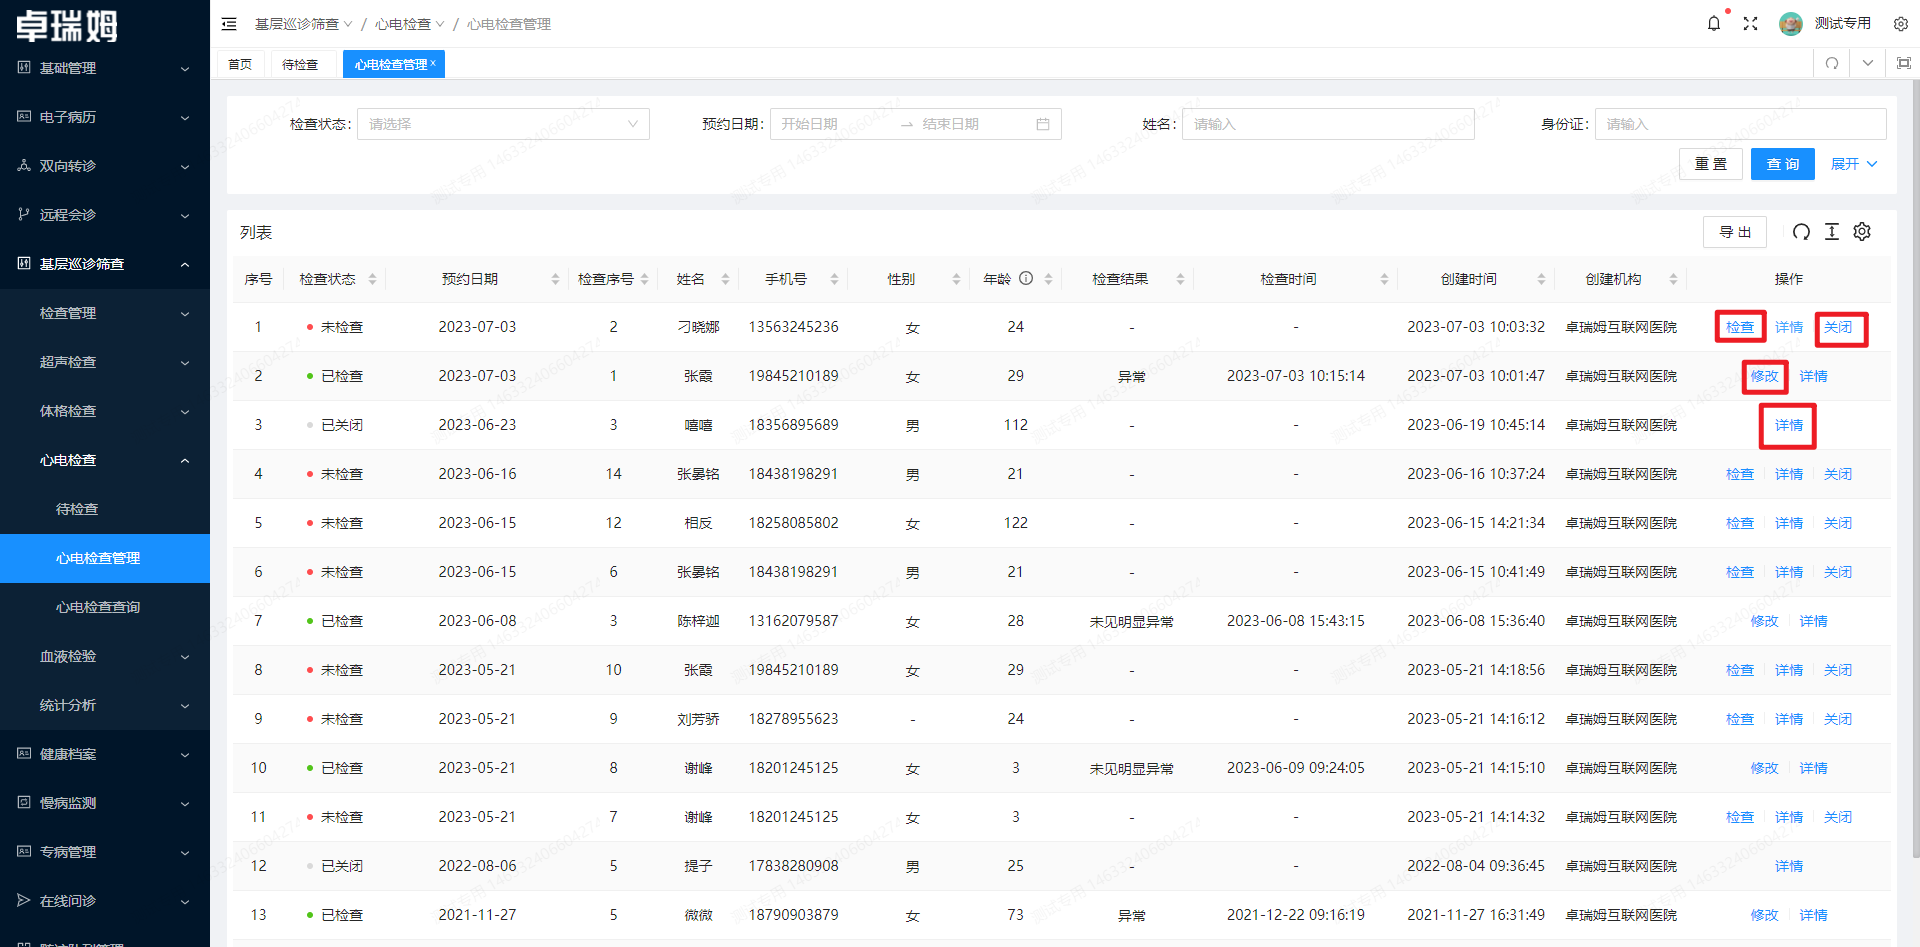This screenshot has height=947, width=1920.
Task: Click the age column info icon
Action: [1026, 279]
